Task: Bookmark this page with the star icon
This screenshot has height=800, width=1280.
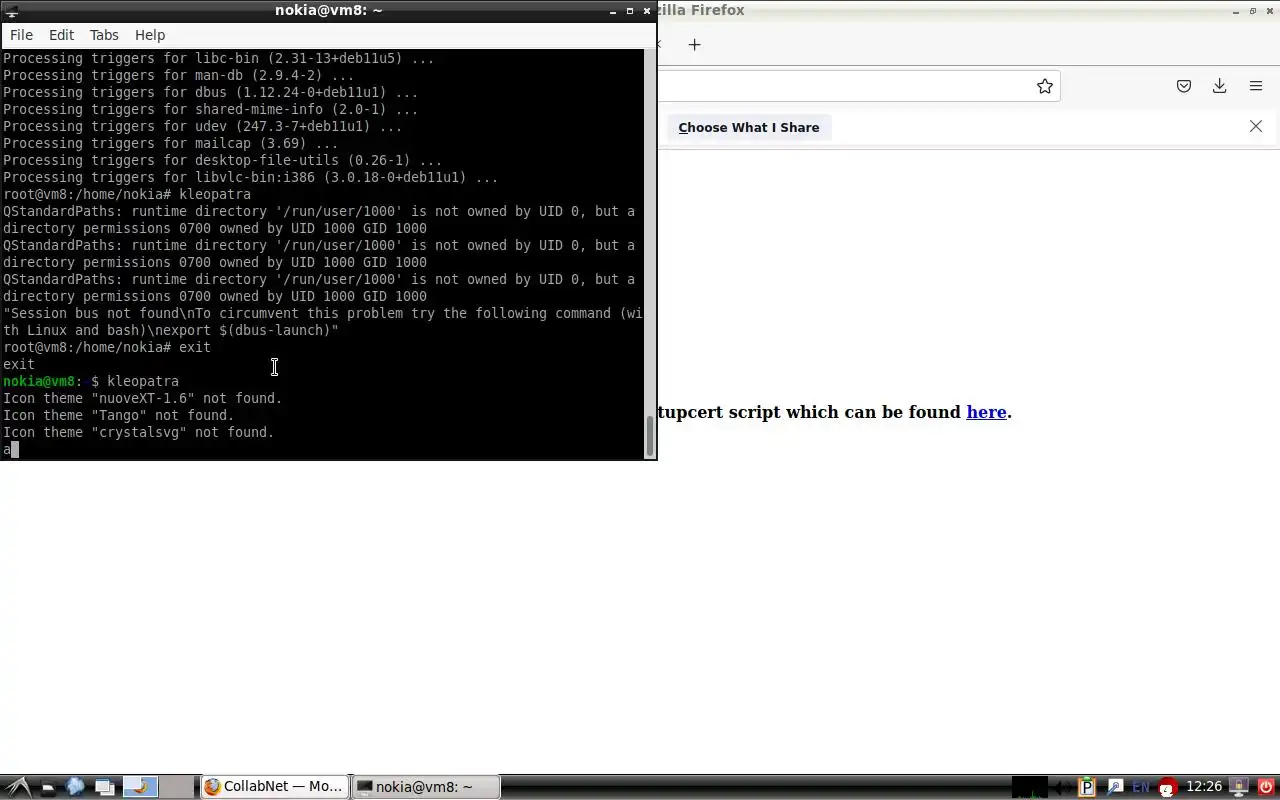Action: (1045, 86)
